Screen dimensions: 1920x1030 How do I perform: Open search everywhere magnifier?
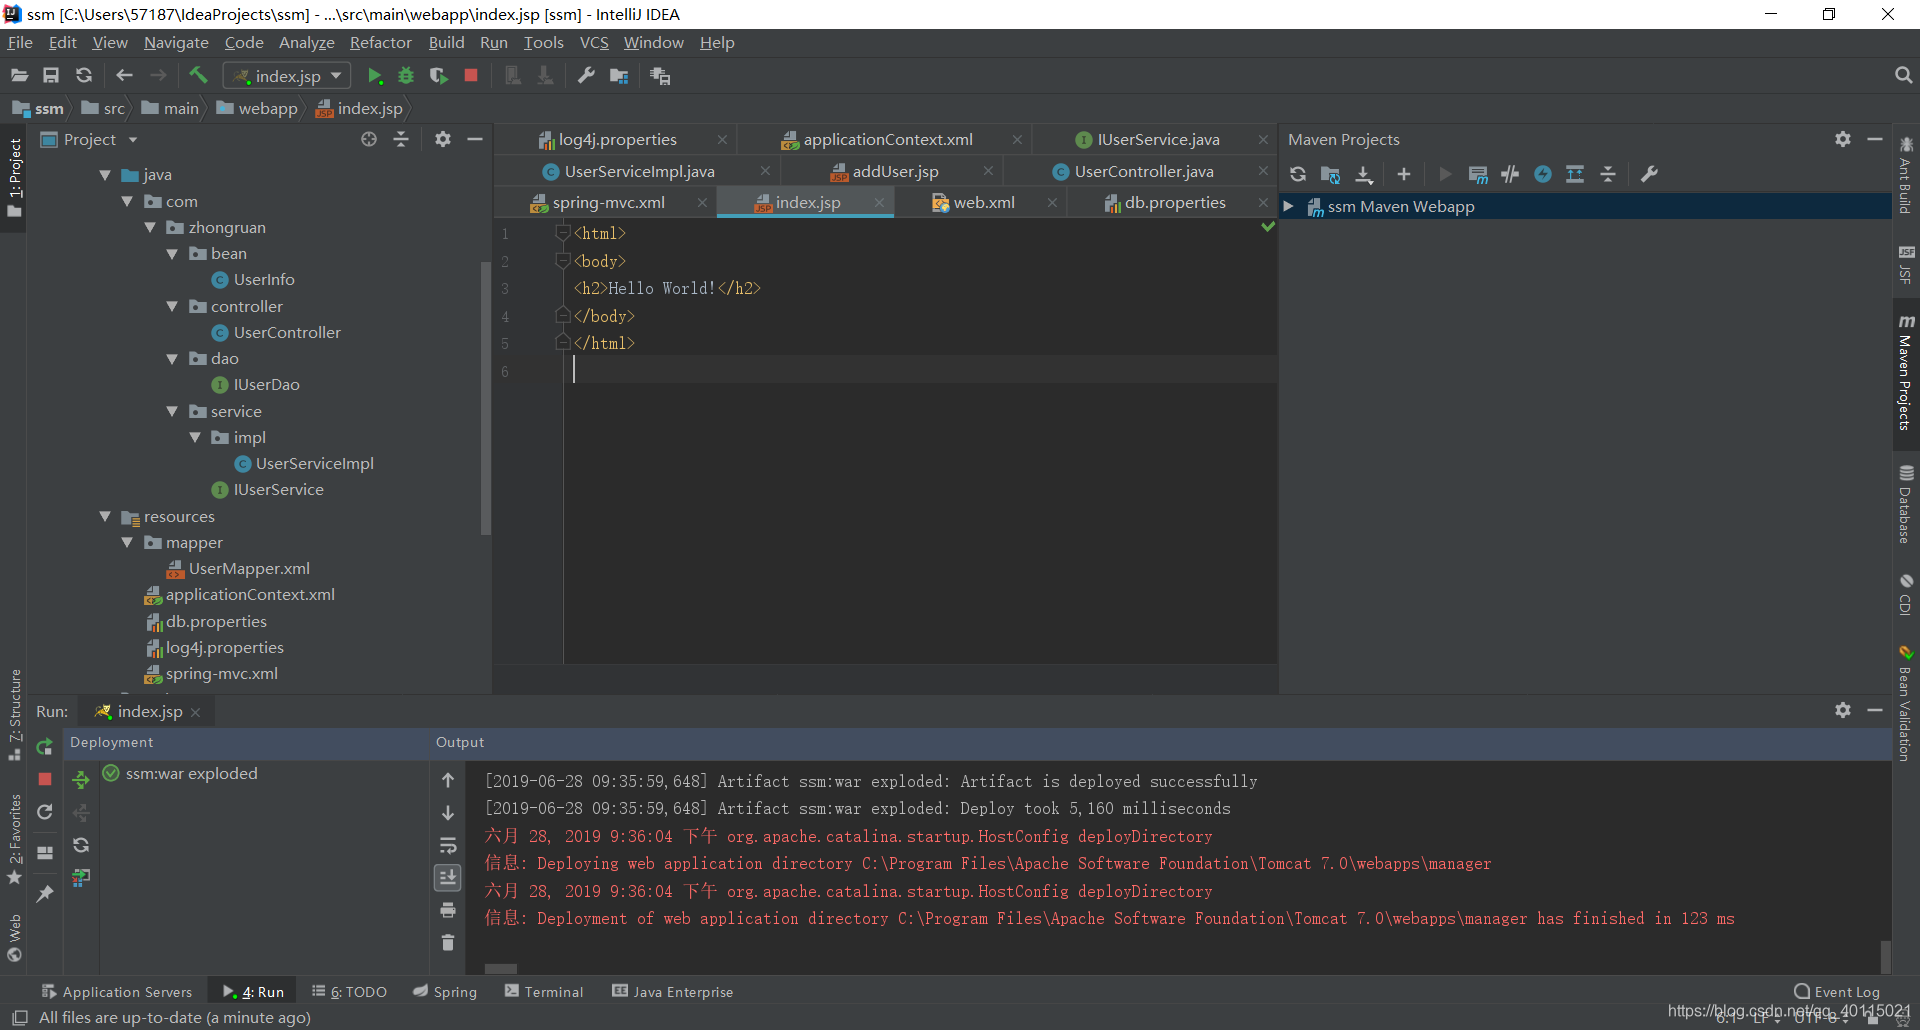click(1903, 76)
